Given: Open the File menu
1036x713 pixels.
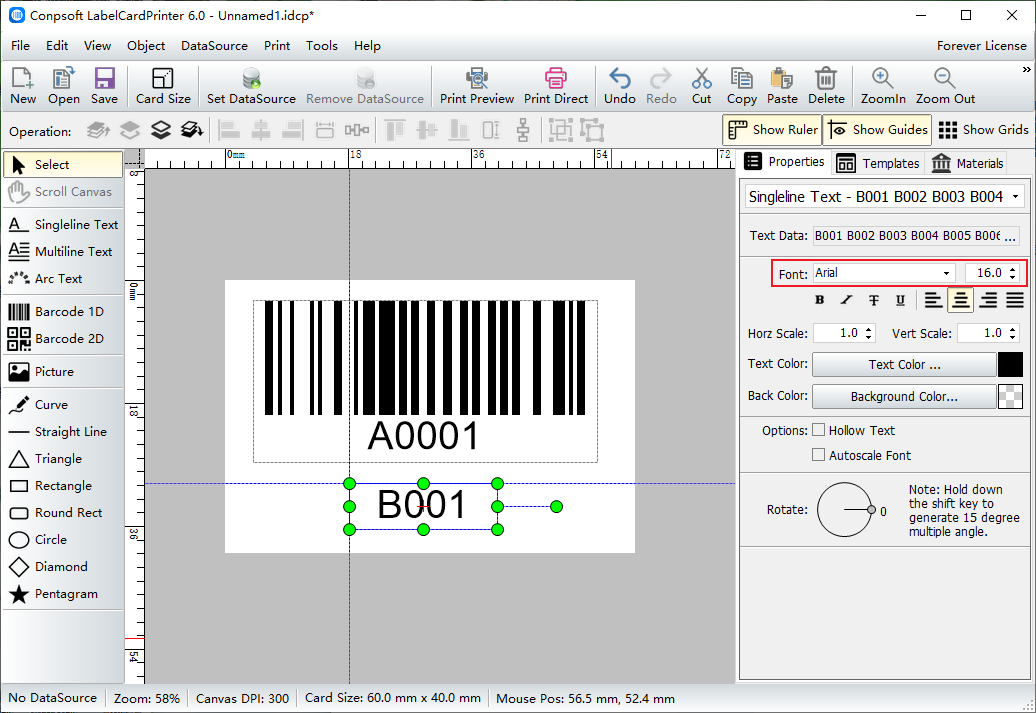Looking at the screenshot, I should pos(20,46).
